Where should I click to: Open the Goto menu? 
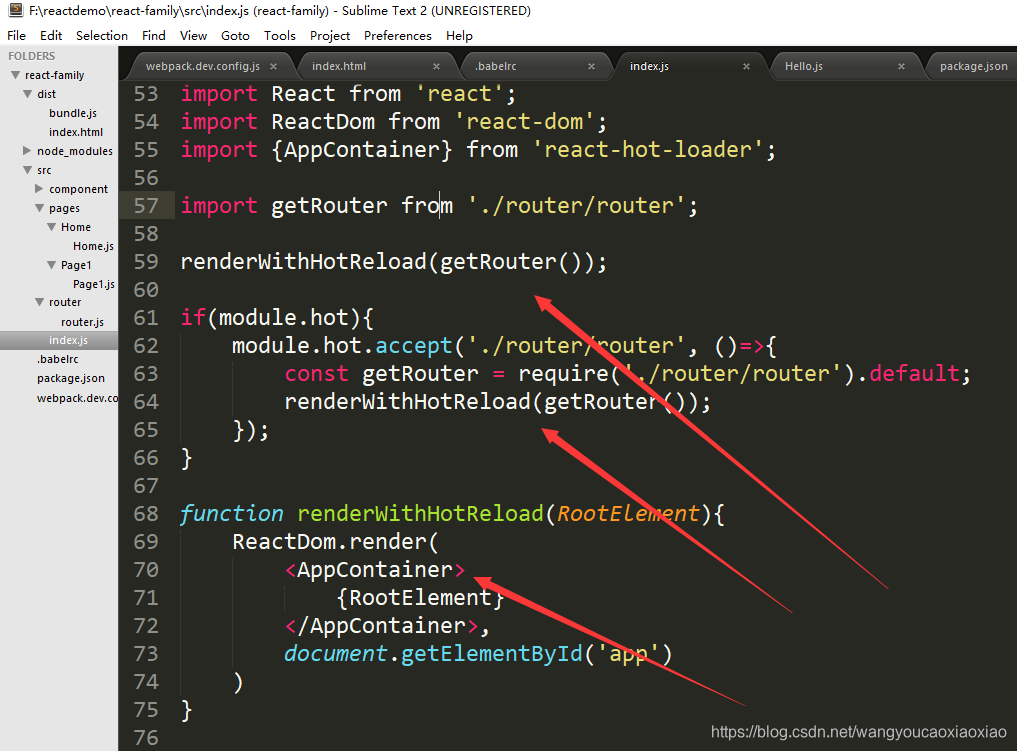[235, 35]
